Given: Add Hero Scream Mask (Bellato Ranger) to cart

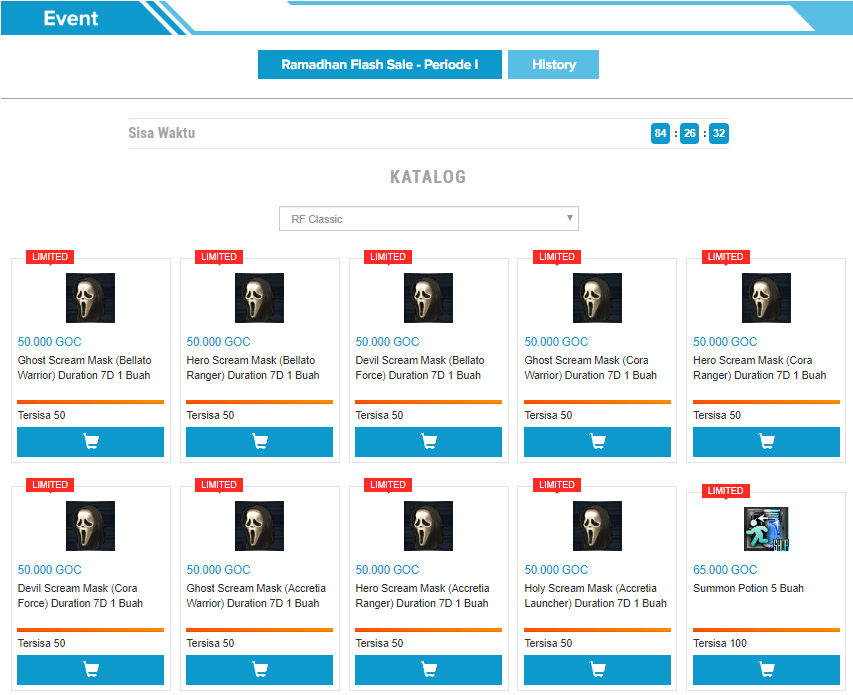Looking at the screenshot, I should 259,442.
